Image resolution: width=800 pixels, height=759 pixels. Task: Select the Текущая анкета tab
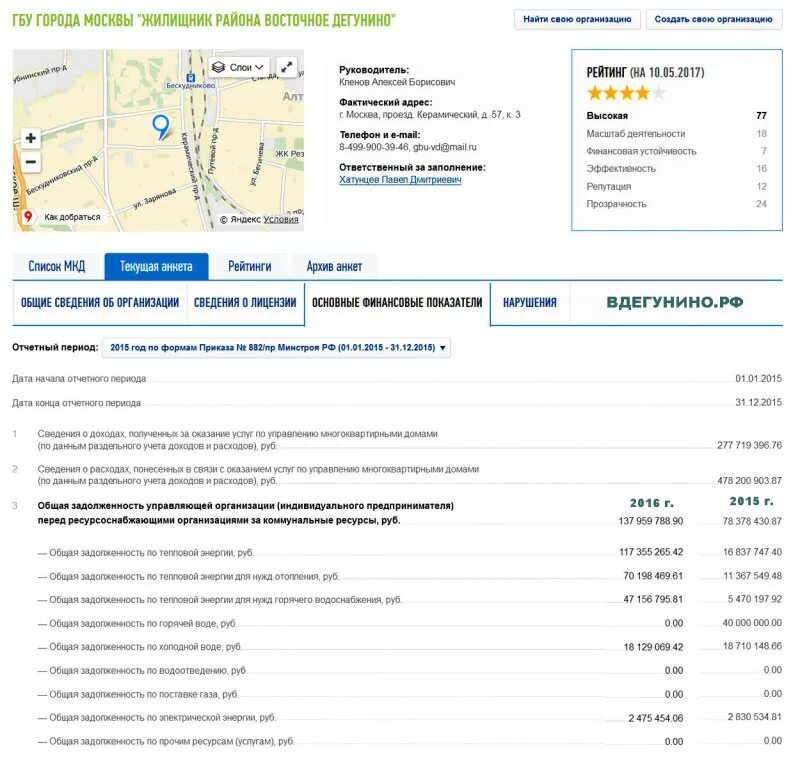pos(156,266)
